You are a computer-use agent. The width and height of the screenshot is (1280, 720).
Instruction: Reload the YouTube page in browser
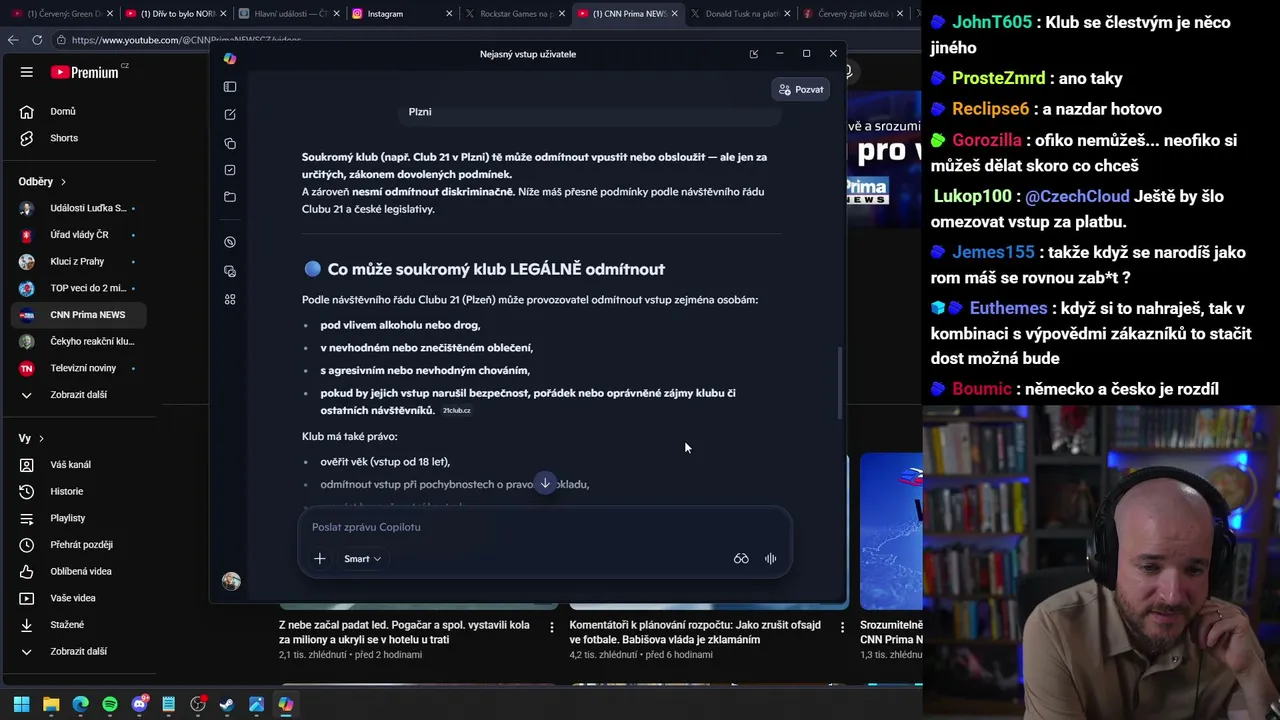click(x=37, y=40)
